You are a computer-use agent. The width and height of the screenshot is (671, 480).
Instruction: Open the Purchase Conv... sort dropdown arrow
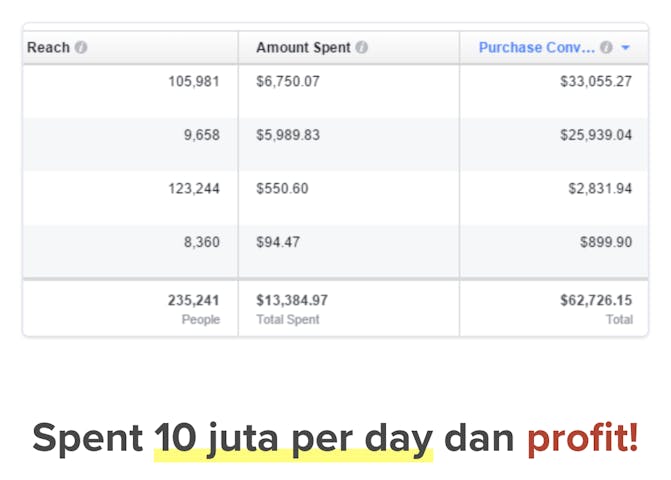point(625,47)
